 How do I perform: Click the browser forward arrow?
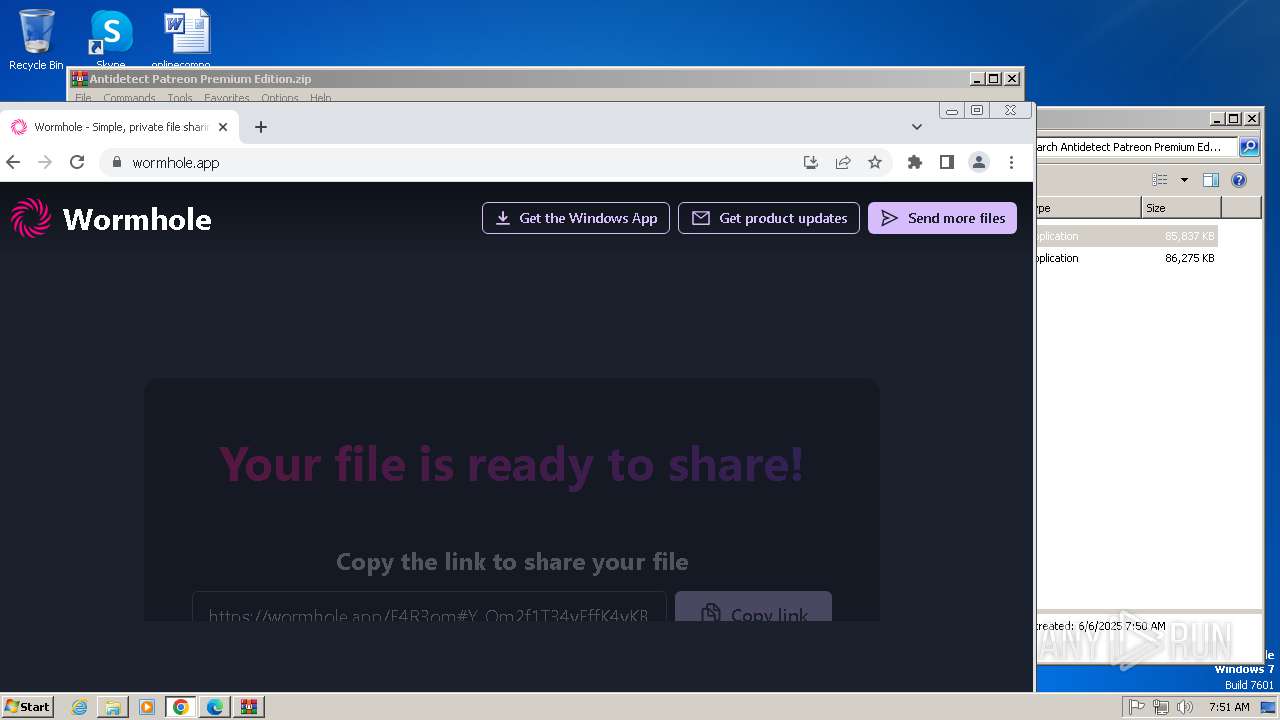click(45, 162)
